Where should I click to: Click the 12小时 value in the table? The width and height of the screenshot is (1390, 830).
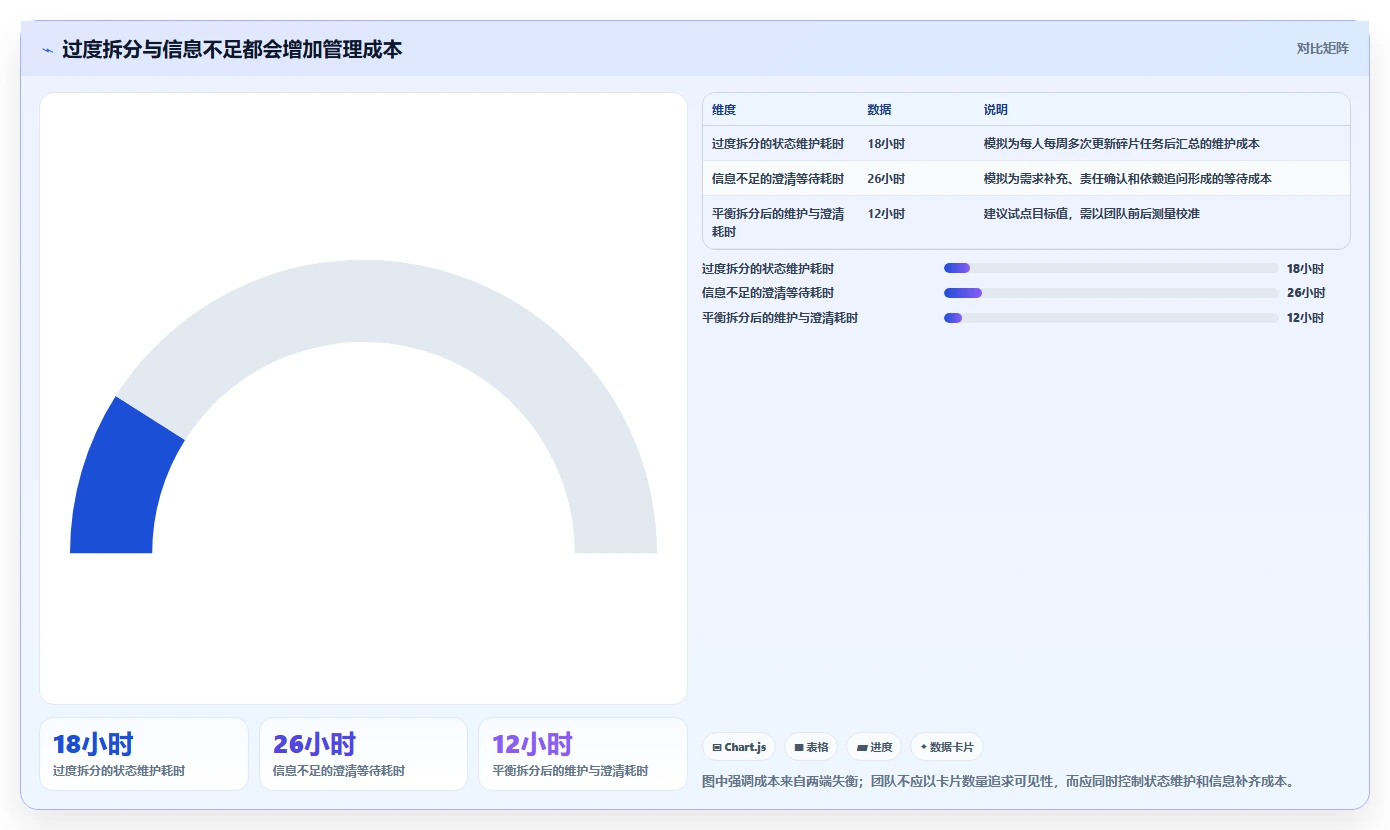coord(886,214)
